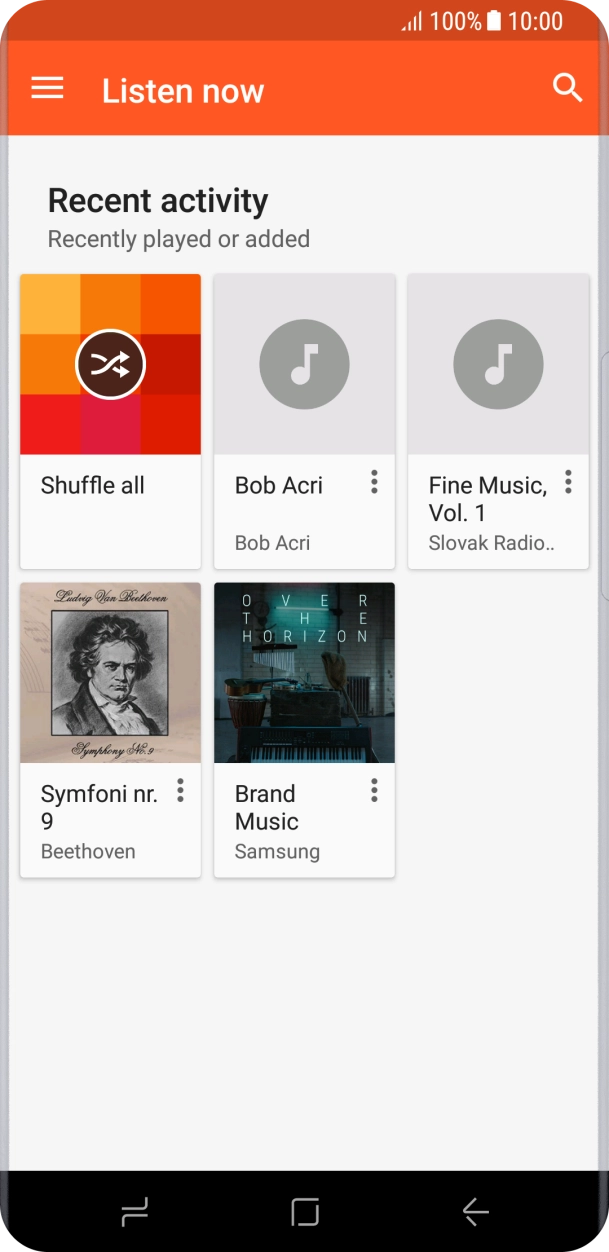Tap the Listen now title
Screen dimensions: 609x1252
point(183,91)
